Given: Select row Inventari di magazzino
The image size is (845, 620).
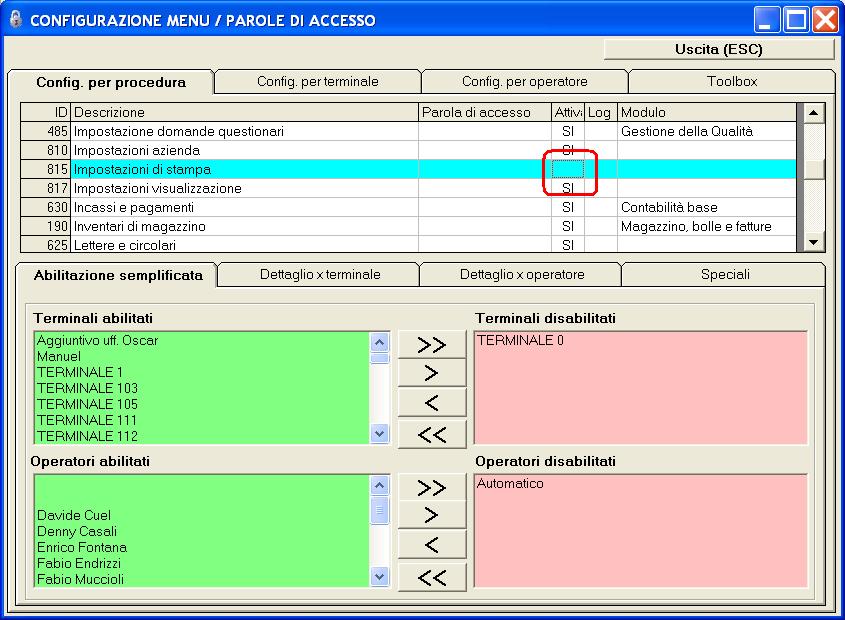Looking at the screenshot, I should pos(408,226).
